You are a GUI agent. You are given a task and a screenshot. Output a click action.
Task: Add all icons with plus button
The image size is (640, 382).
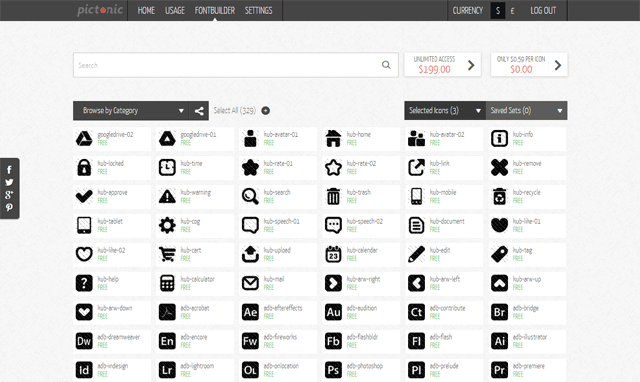point(265,111)
